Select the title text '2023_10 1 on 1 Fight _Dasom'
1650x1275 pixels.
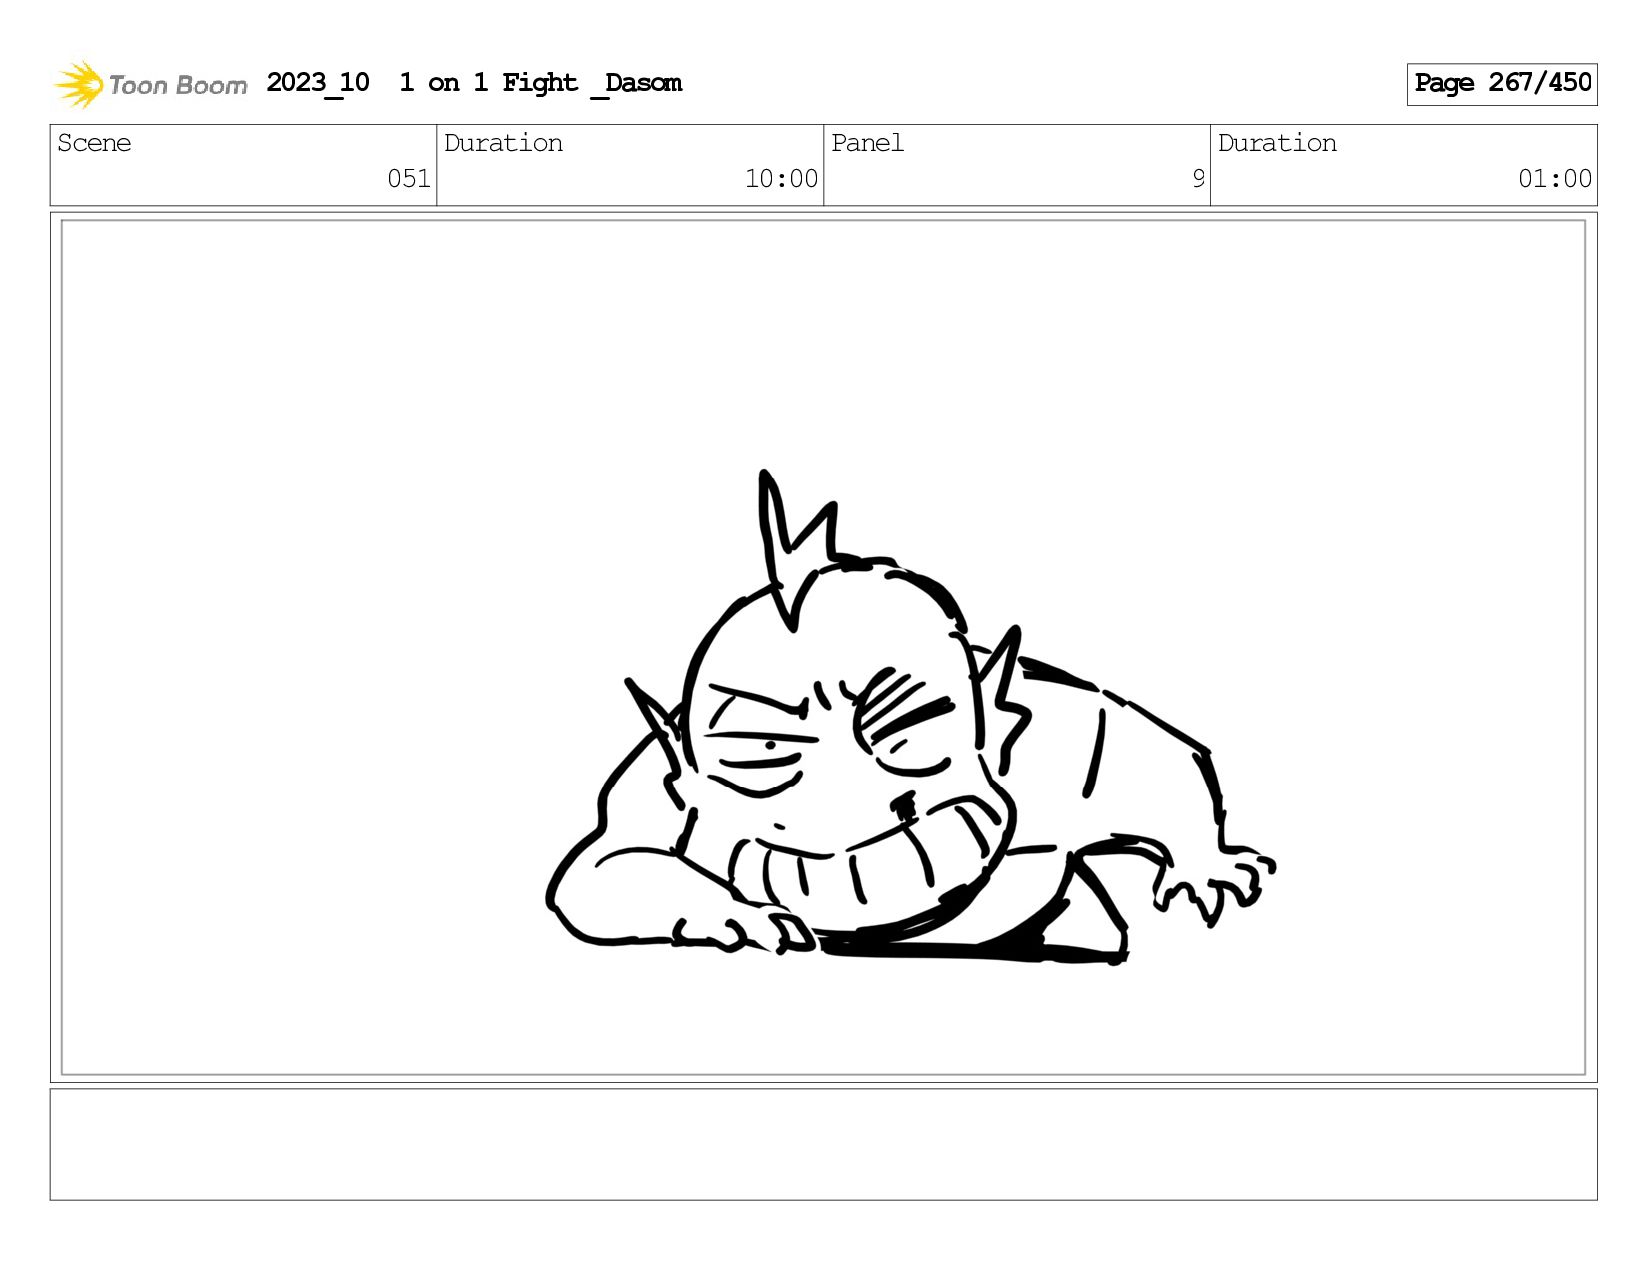(x=474, y=83)
